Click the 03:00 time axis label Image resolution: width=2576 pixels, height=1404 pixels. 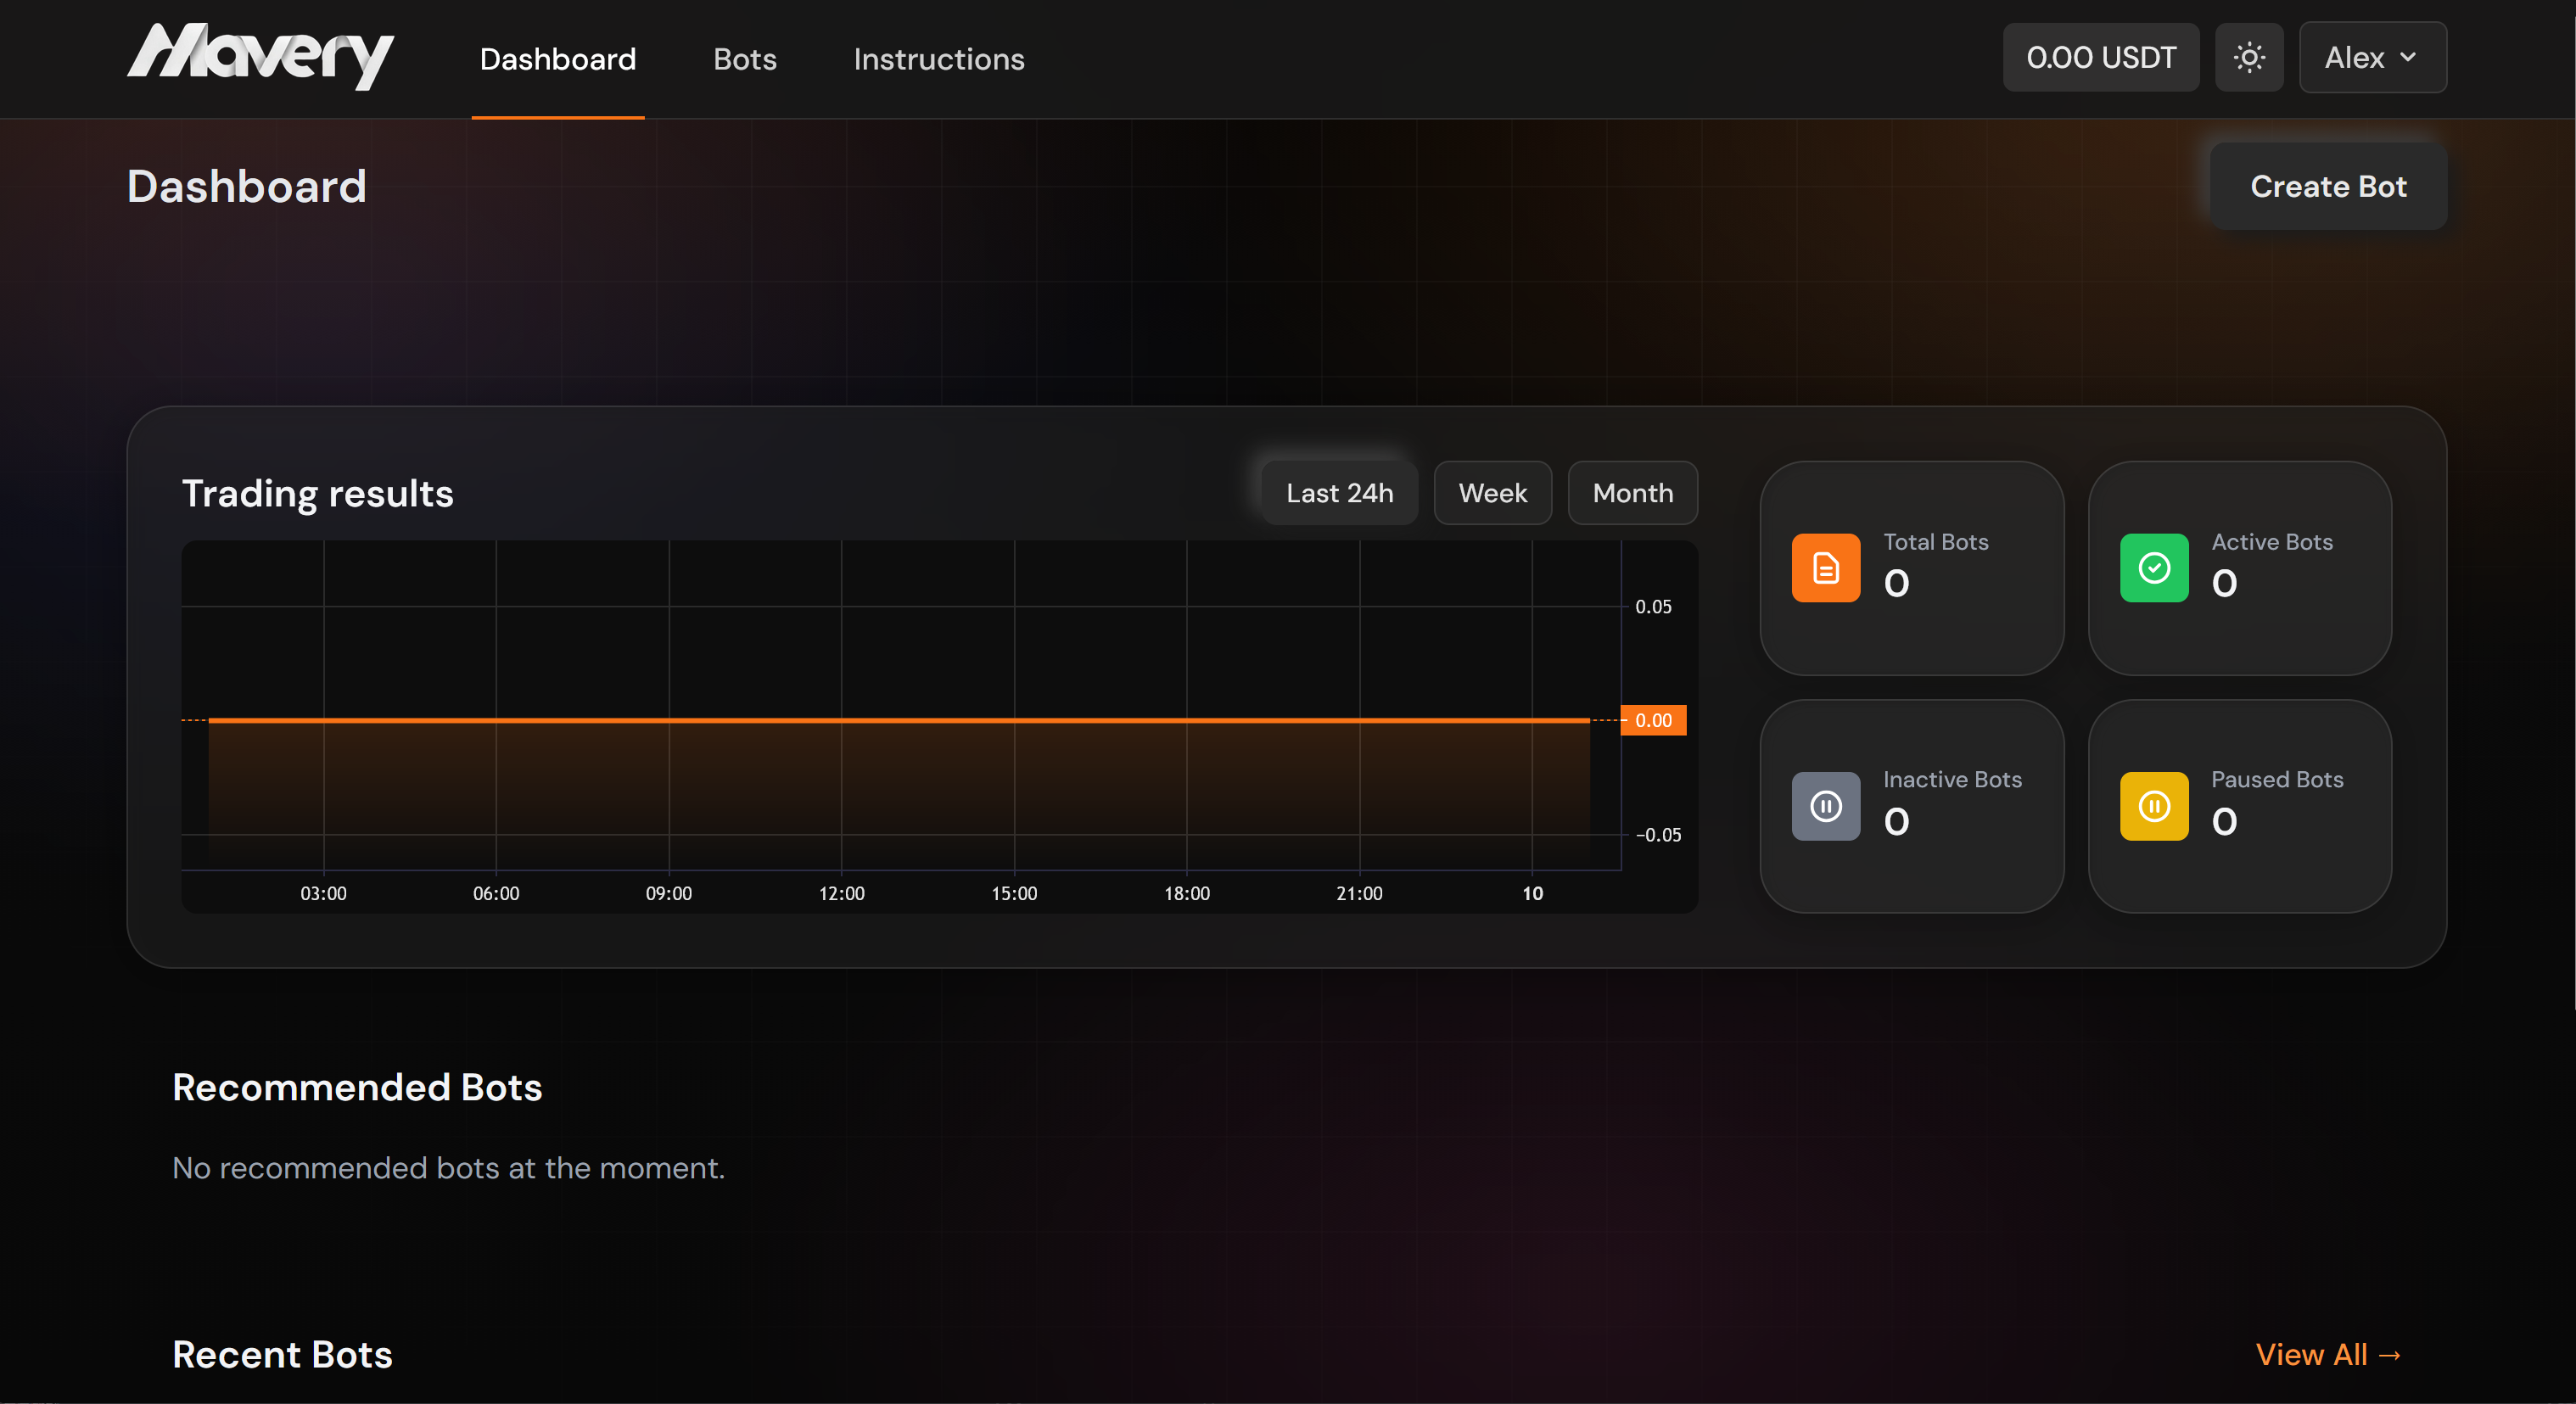coord(323,893)
